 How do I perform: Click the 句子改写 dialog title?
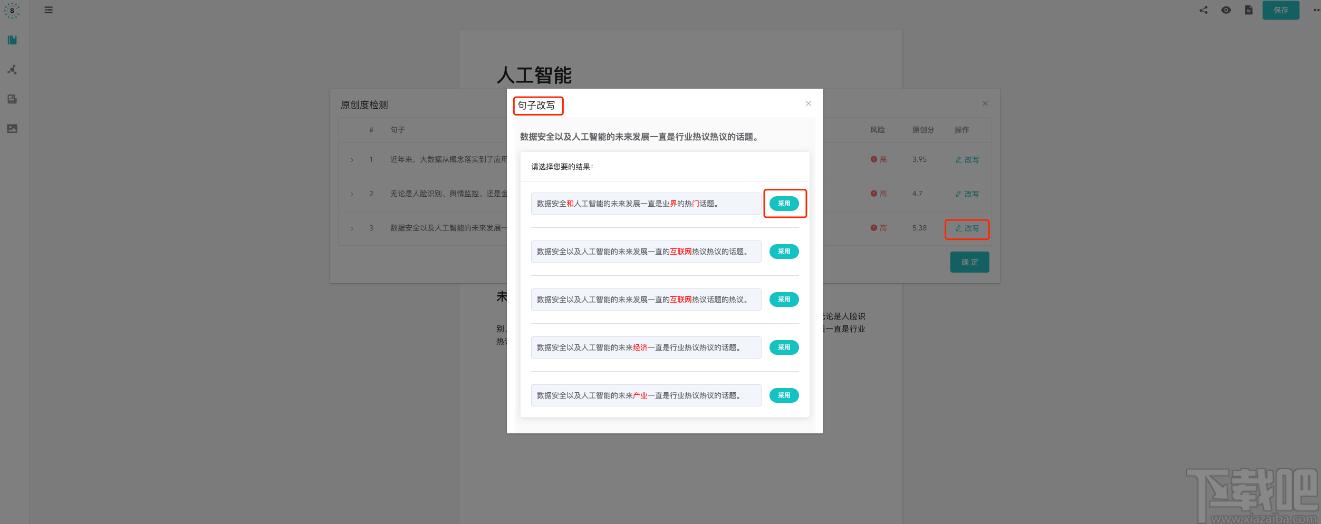tap(538, 105)
